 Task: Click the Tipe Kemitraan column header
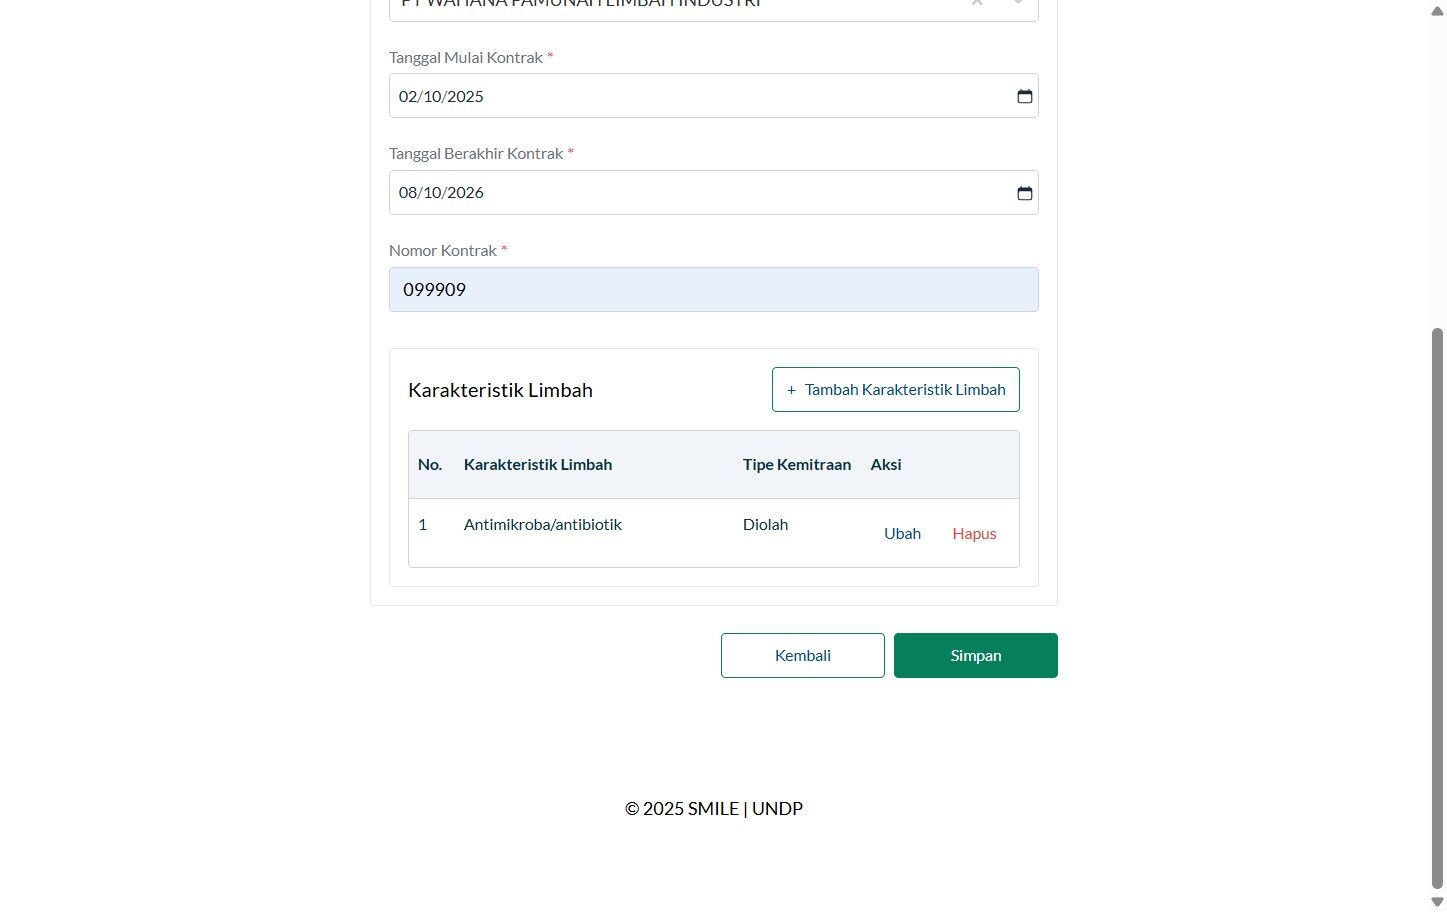click(797, 465)
